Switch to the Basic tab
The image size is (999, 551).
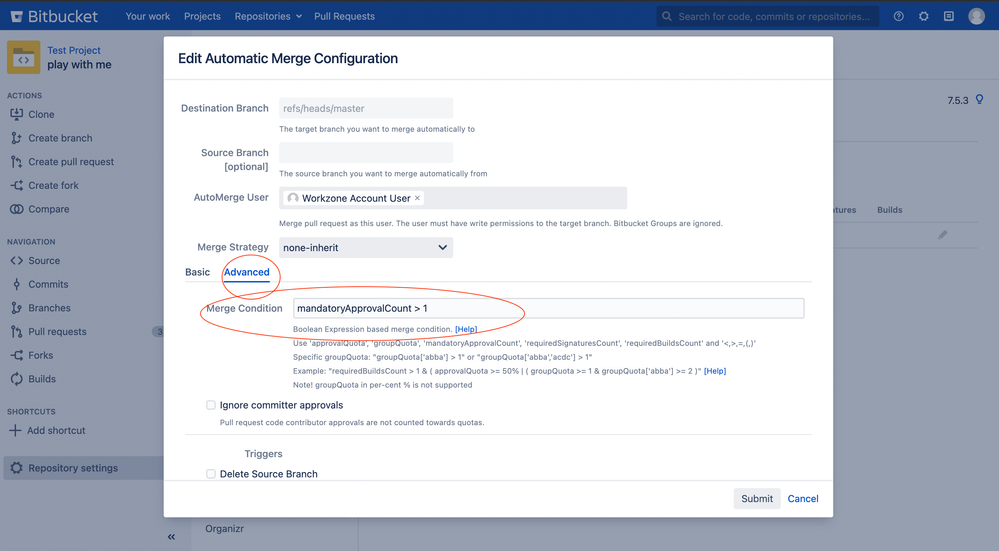pyautogui.click(x=198, y=272)
